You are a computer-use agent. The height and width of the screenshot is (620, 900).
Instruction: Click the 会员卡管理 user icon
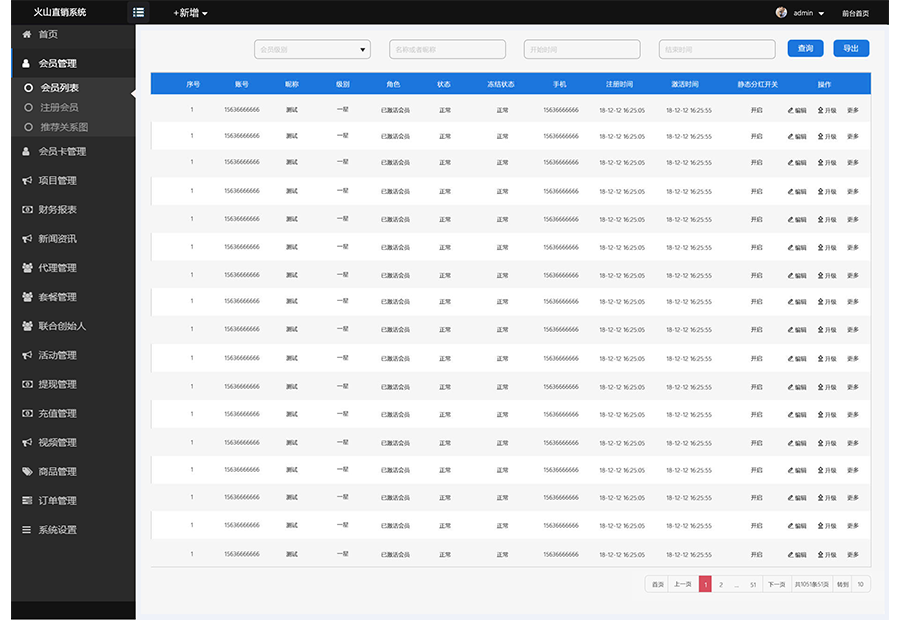pyautogui.click(x=26, y=152)
